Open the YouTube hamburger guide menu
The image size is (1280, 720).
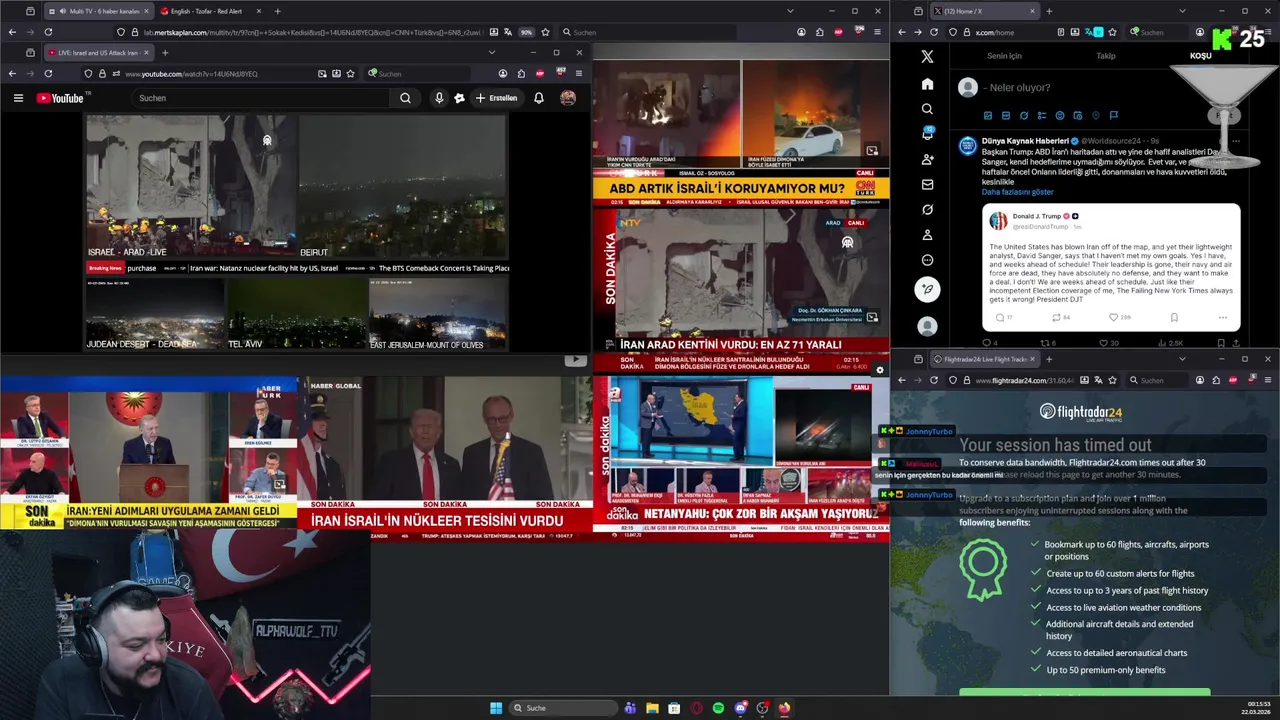[x=18, y=98]
